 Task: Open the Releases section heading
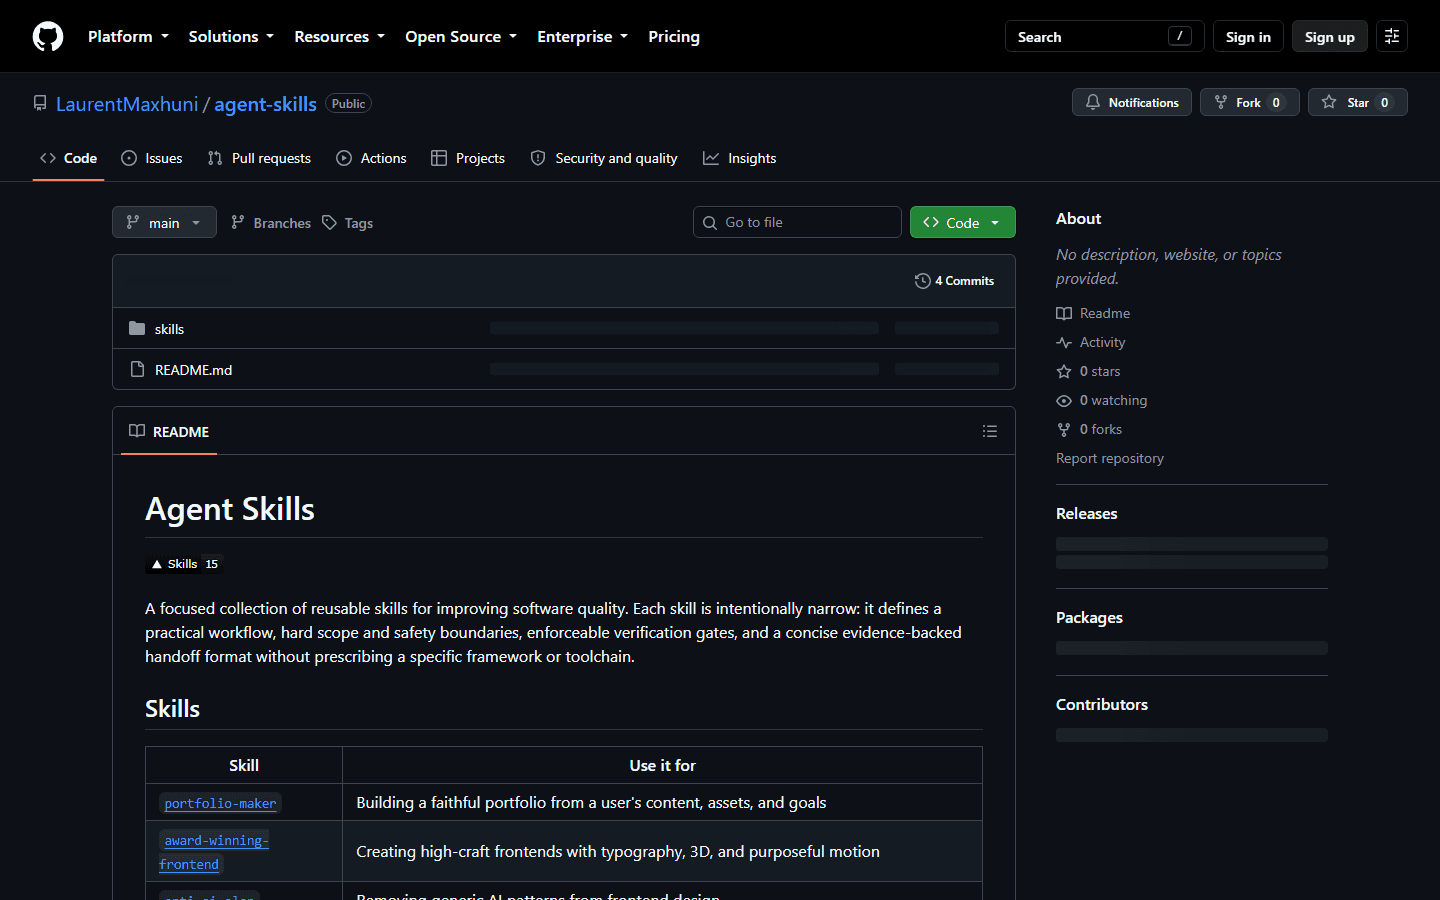1087,513
